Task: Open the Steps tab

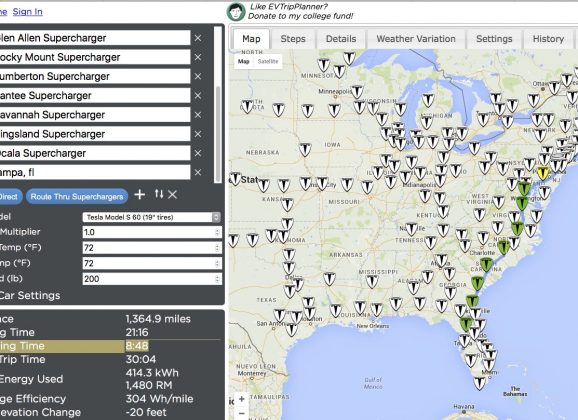Action: [x=293, y=39]
